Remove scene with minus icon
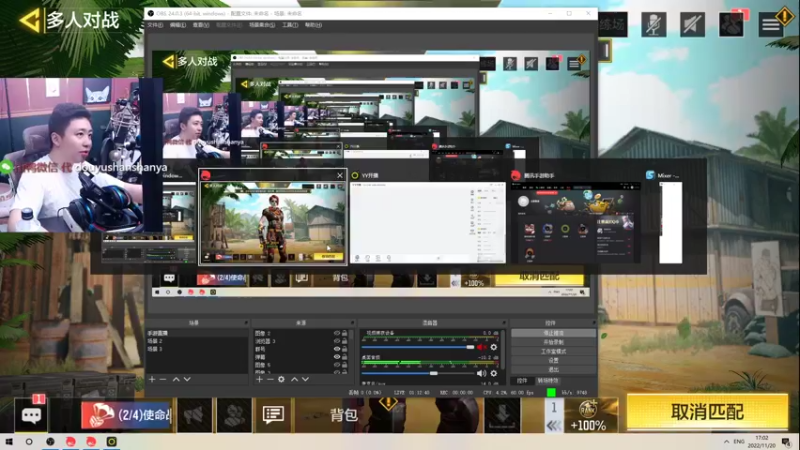 [x=163, y=380]
